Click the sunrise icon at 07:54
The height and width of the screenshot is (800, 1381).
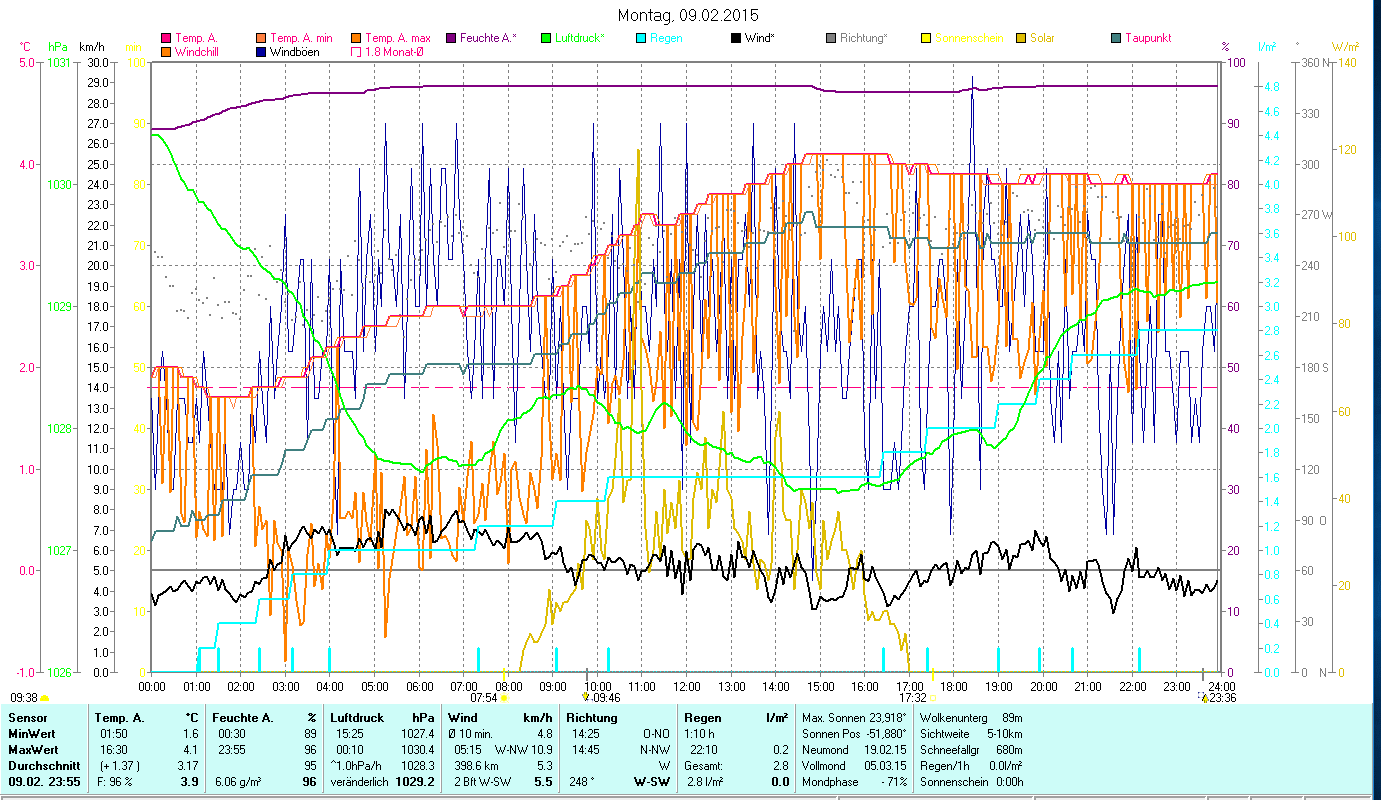tap(504, 698)
